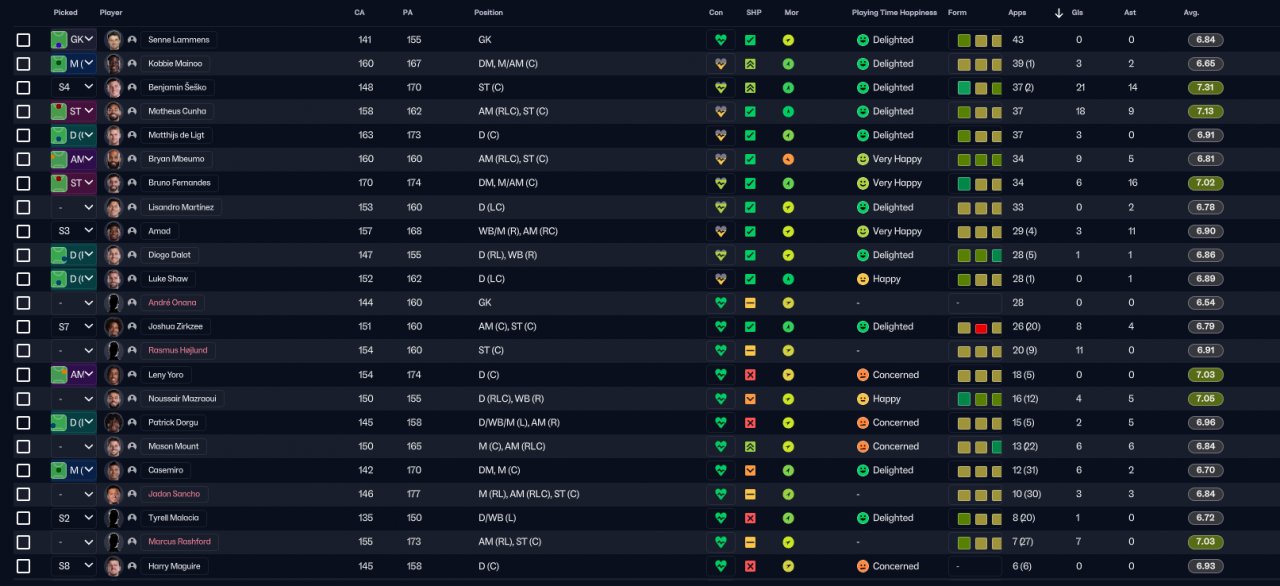Viewport: 1280px width, 586px height.
Task: Sort the list by Position header
Action: point(489,13)
